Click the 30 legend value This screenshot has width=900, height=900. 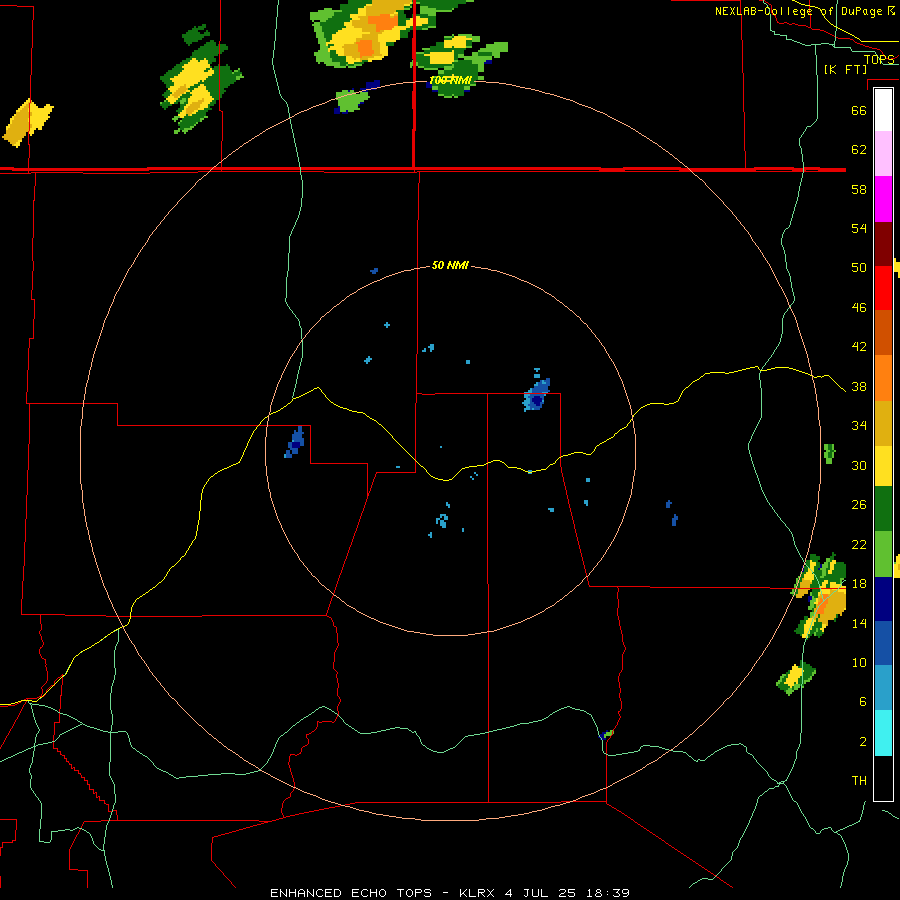click(x=859, y=465)
